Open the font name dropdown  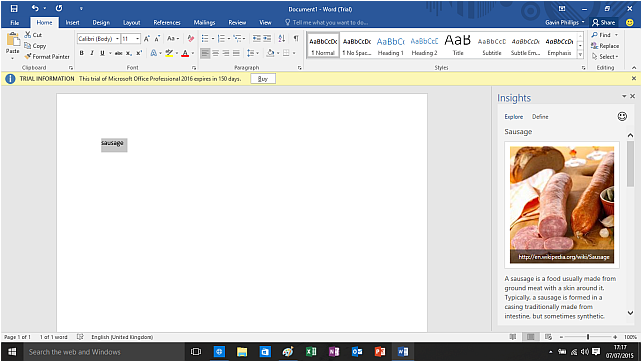(x=117, y=39)
